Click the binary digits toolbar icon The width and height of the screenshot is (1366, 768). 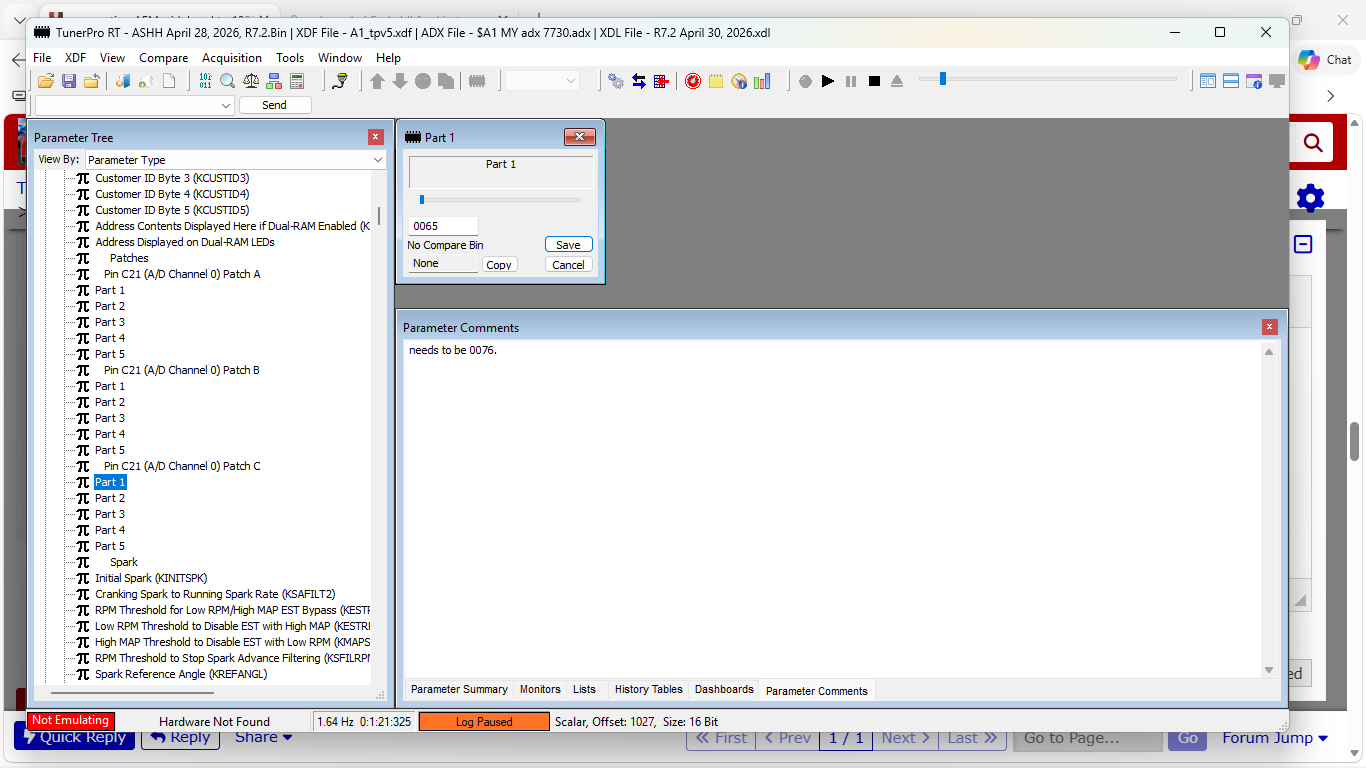(205, 81)
